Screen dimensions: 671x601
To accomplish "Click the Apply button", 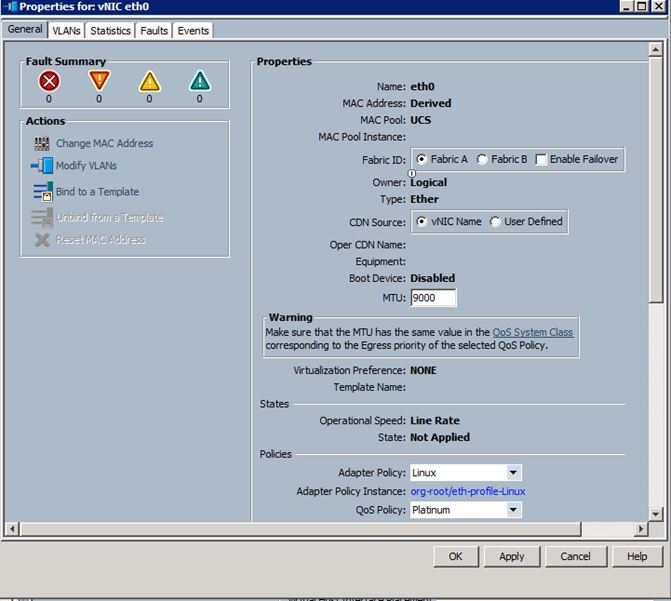I will click(512, 556).
